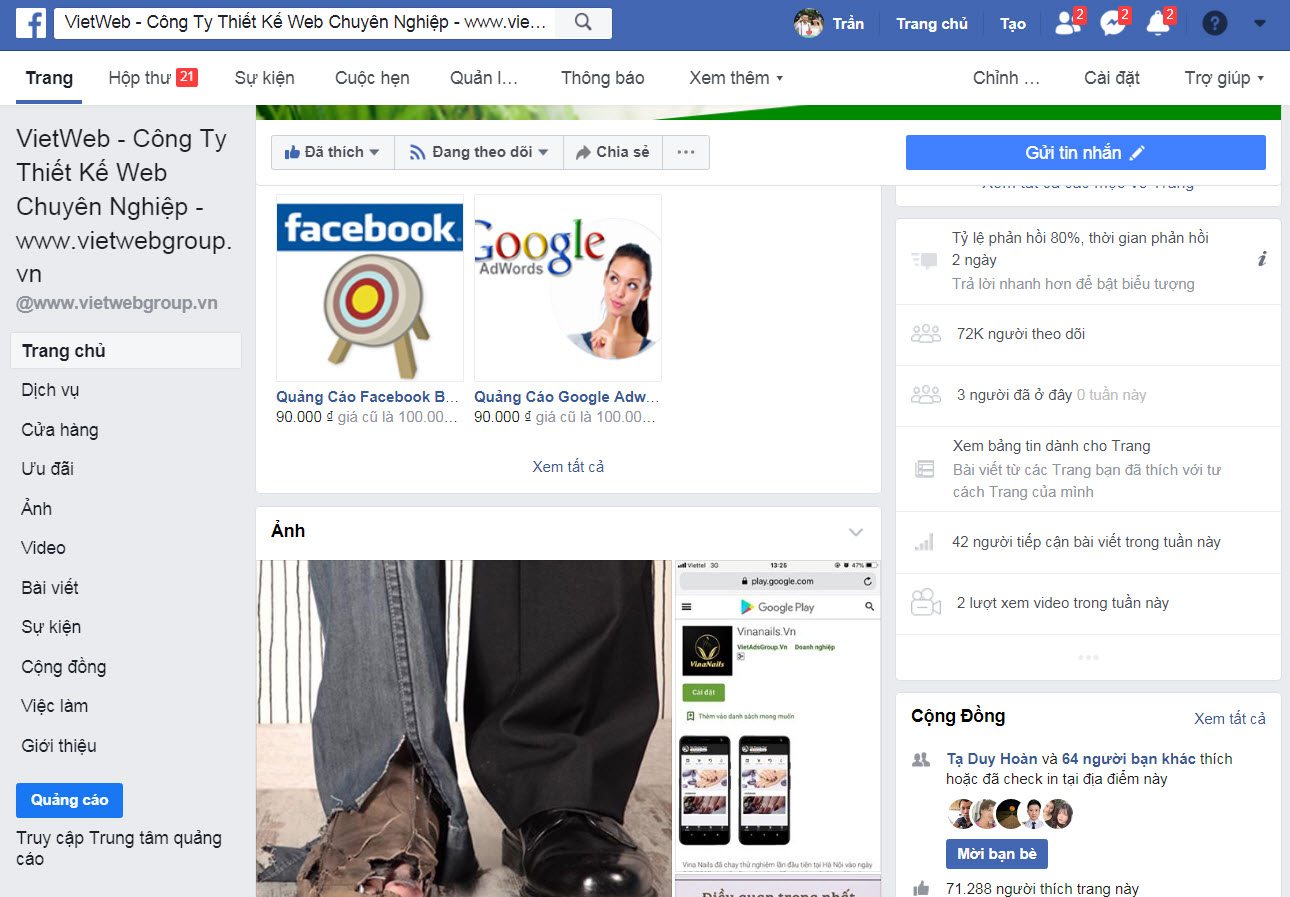Switch to the Hộp thư tab
This screenshot has width=1290, height=897.
click(x=152, y=78)
